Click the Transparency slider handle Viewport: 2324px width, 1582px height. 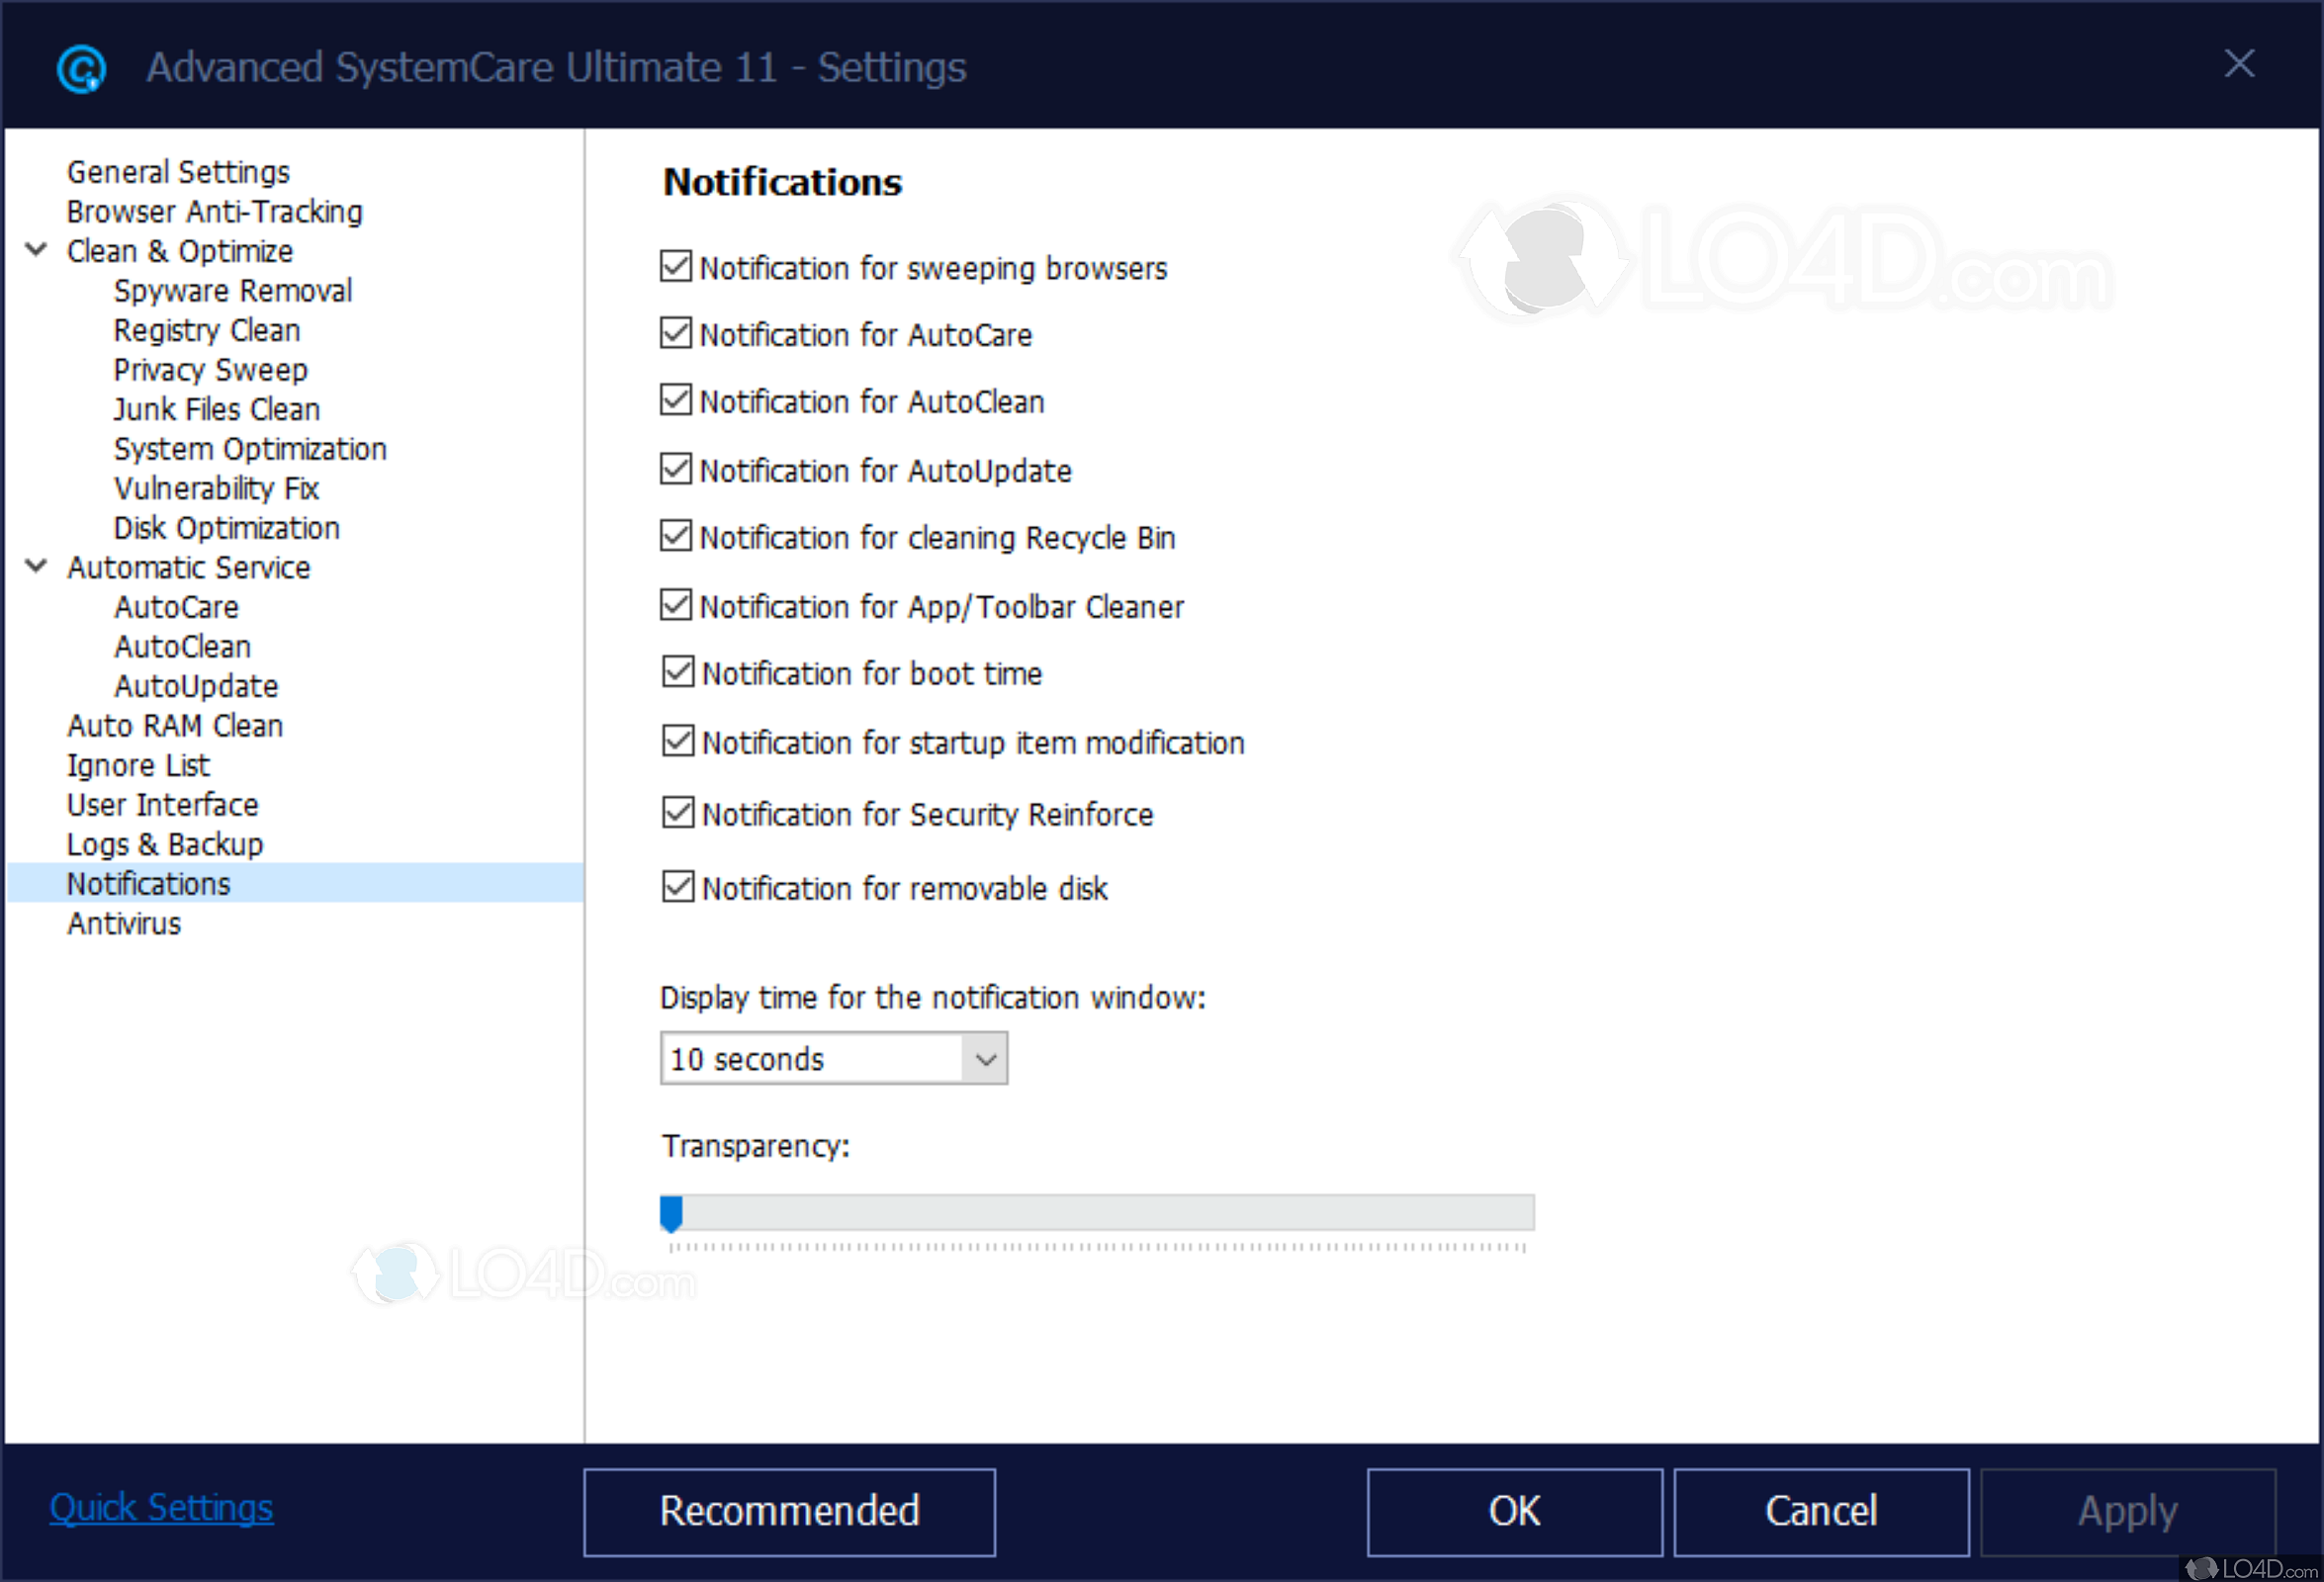point(671,1214)
